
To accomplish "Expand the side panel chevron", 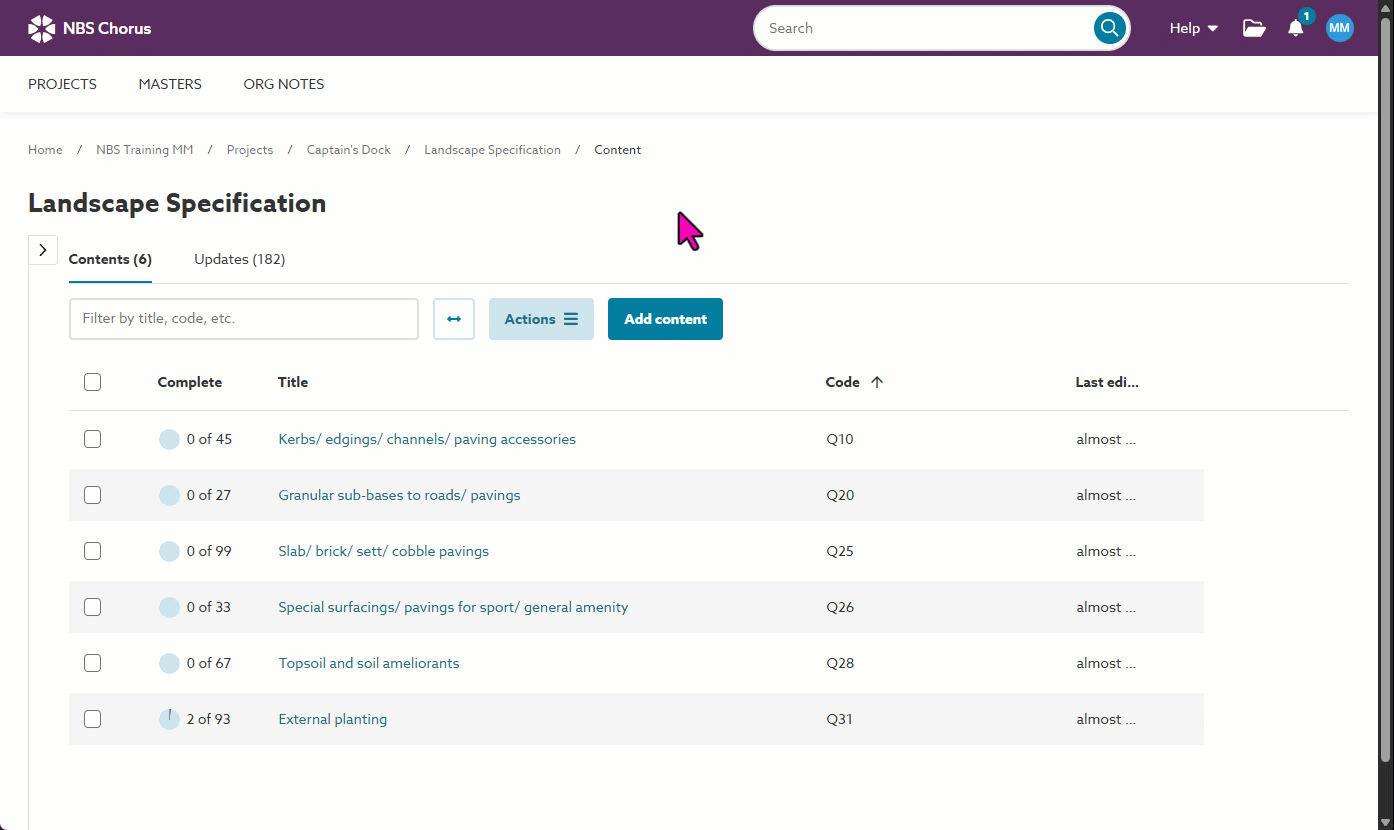I will coord(42,250).
